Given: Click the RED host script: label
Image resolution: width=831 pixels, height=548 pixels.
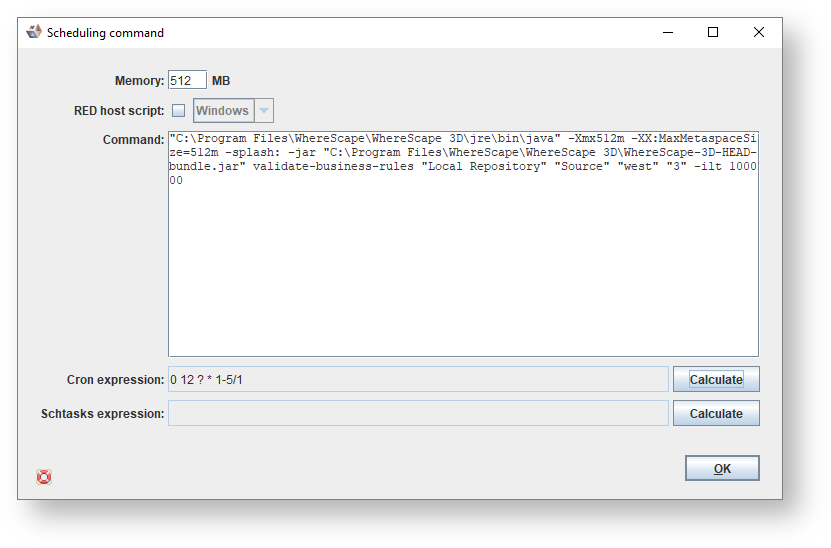Looking at the screenshot, I should [119, 111].
